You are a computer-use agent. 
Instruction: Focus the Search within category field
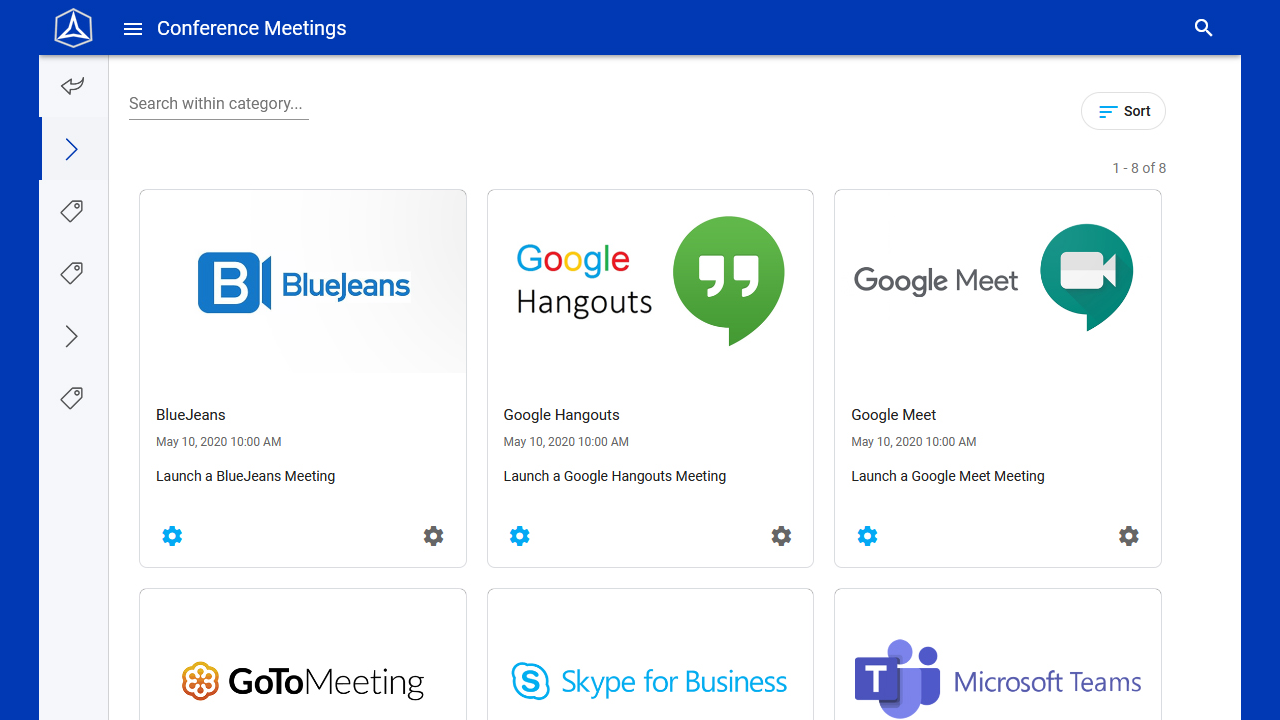click(x=219, y=104)
